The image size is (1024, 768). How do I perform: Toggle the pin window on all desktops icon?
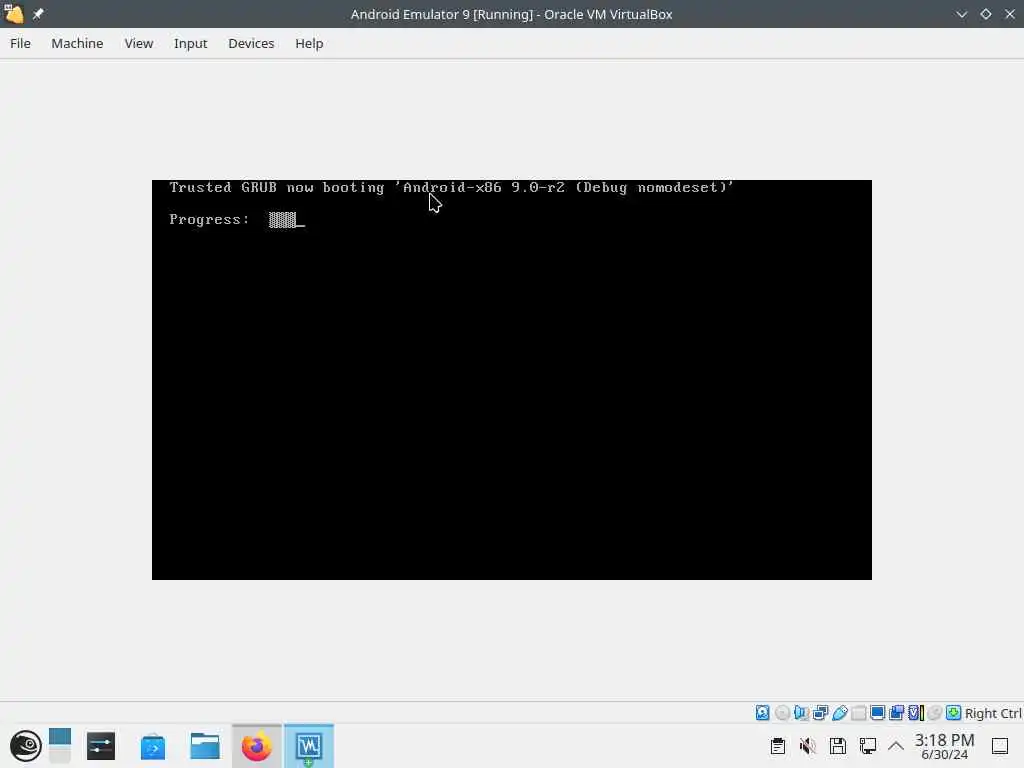(x=38, y=14)
